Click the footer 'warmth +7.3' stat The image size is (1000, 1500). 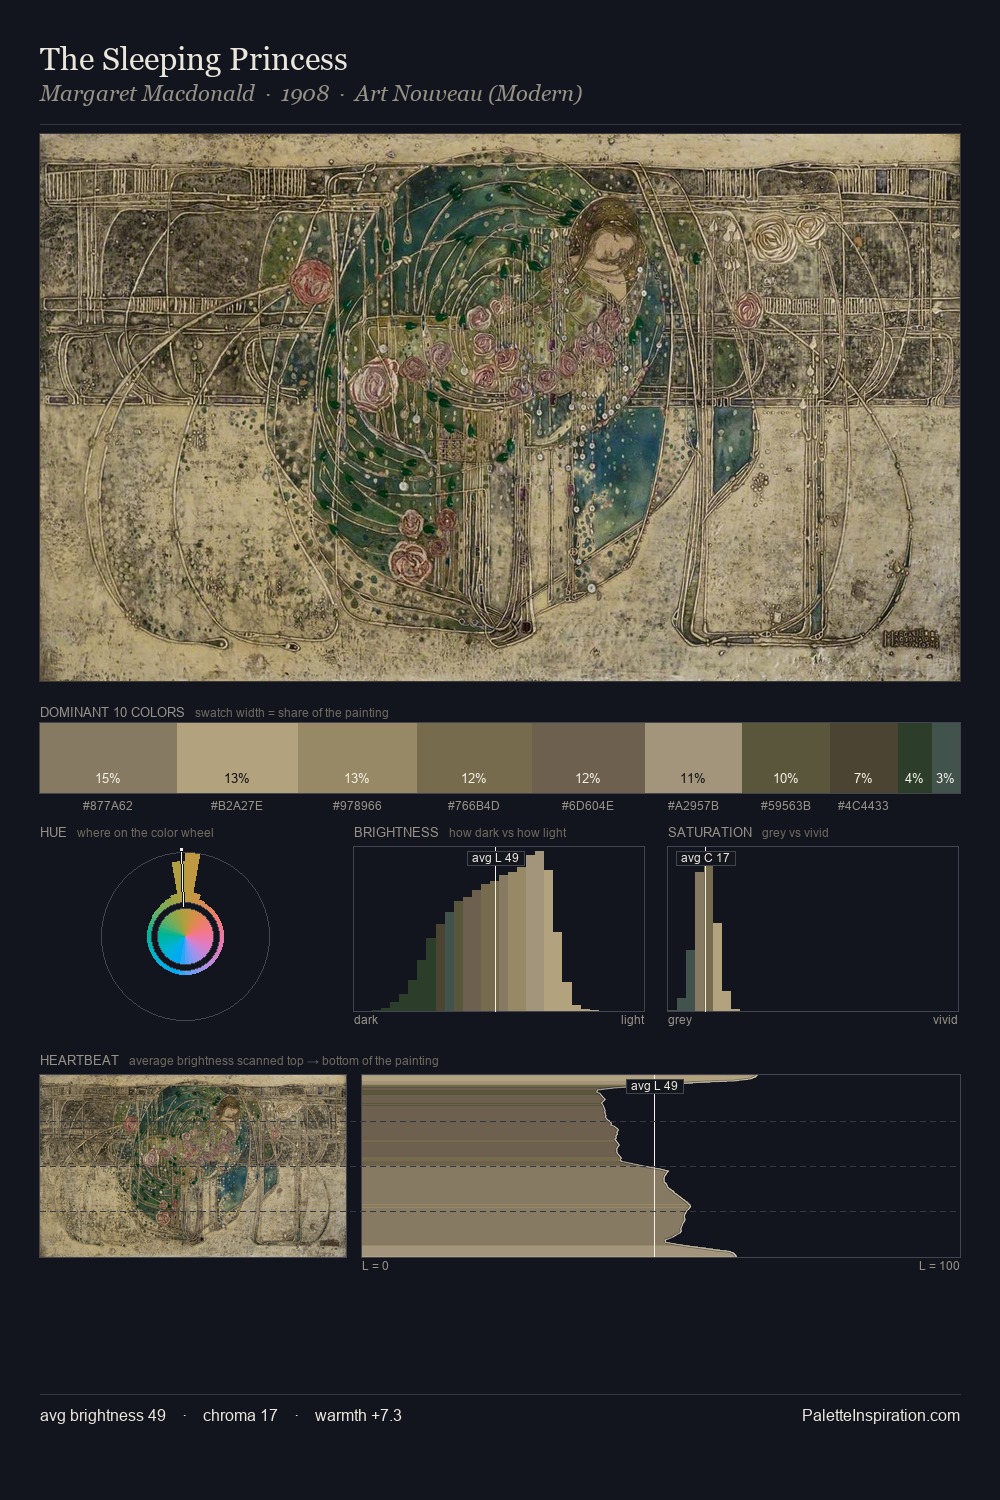click(x=358, y=1415)
